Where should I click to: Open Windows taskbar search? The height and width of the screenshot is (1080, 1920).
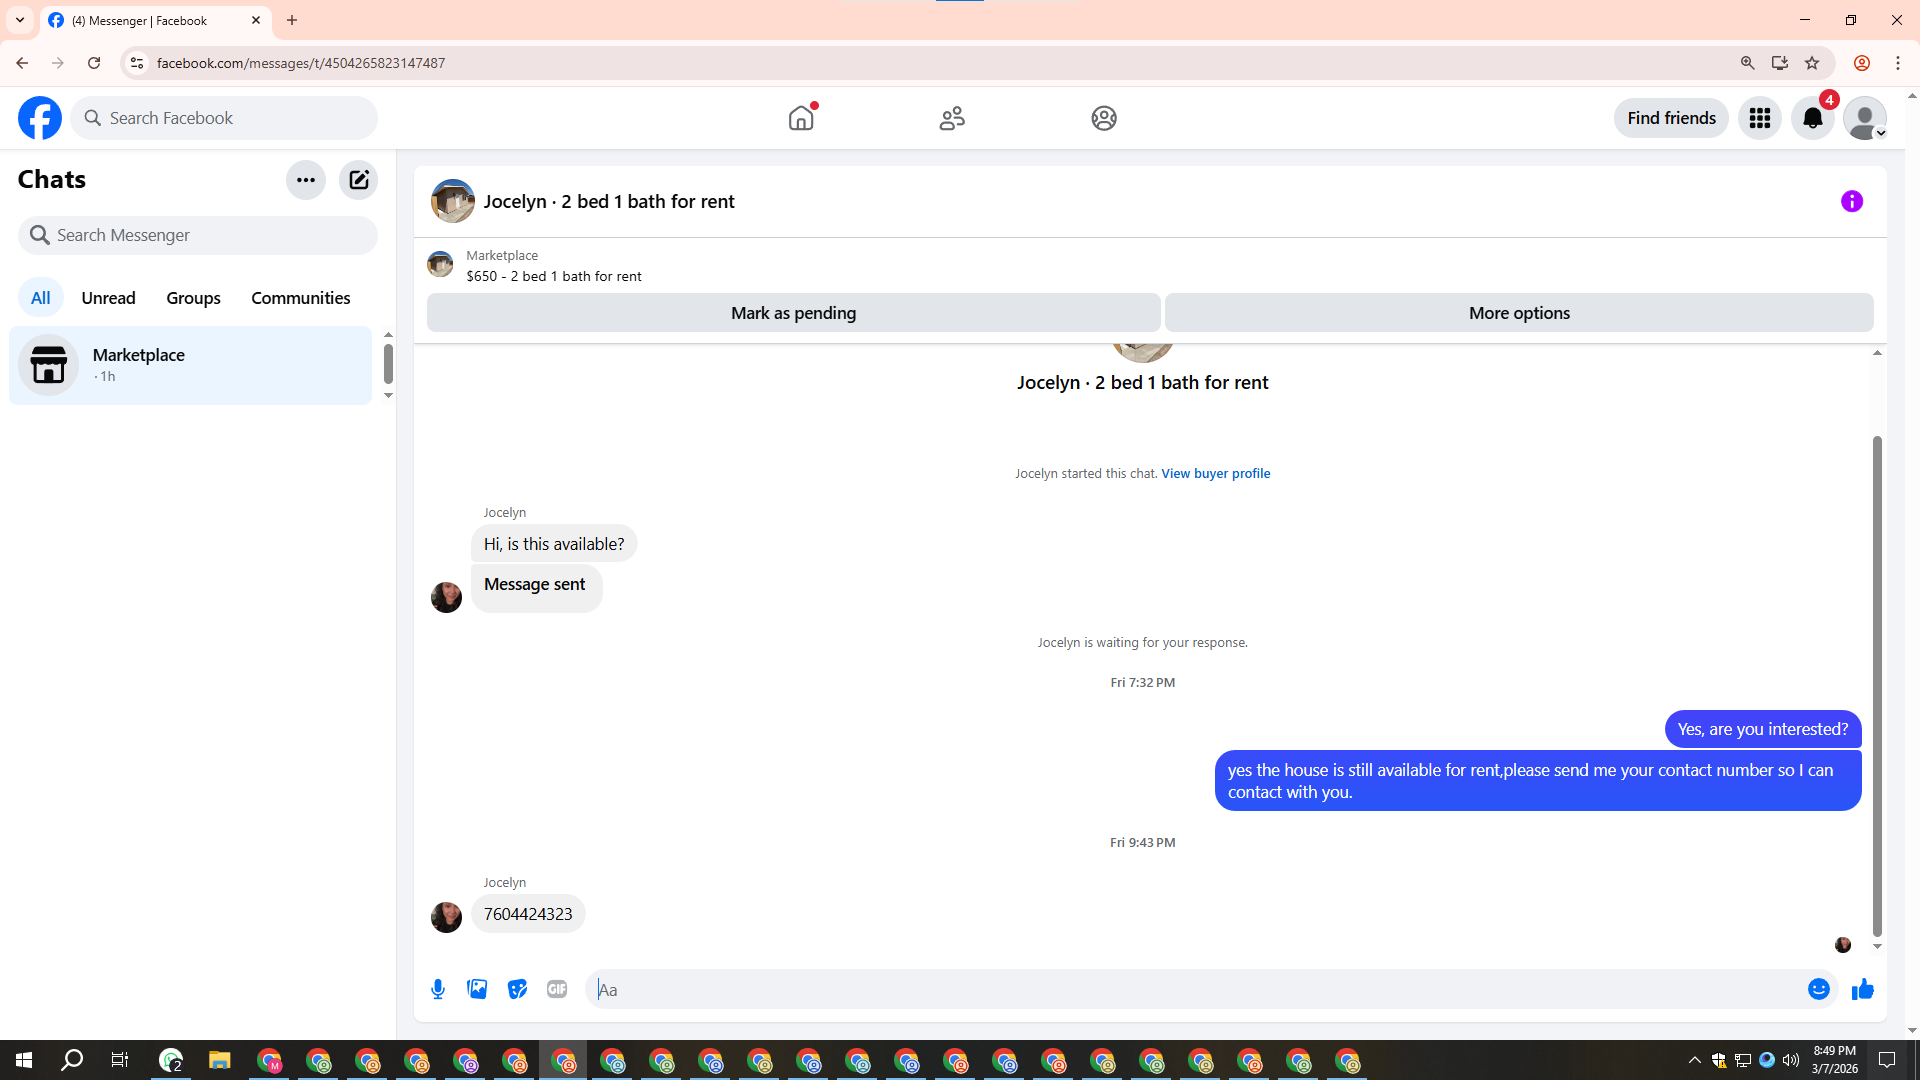72,1060
